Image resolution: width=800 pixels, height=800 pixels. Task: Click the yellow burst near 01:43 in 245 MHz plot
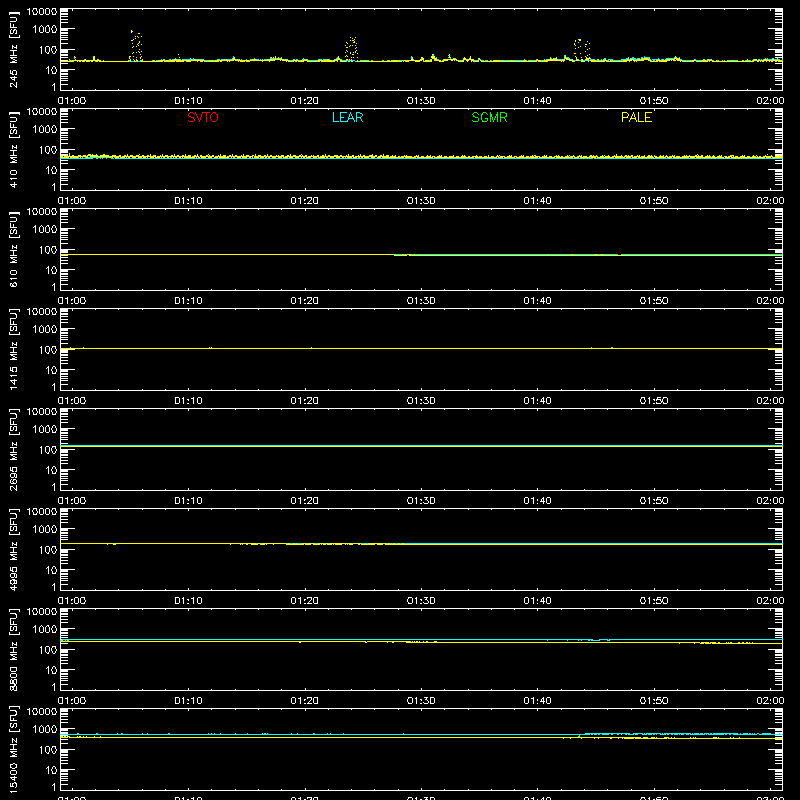pos(582,49)
